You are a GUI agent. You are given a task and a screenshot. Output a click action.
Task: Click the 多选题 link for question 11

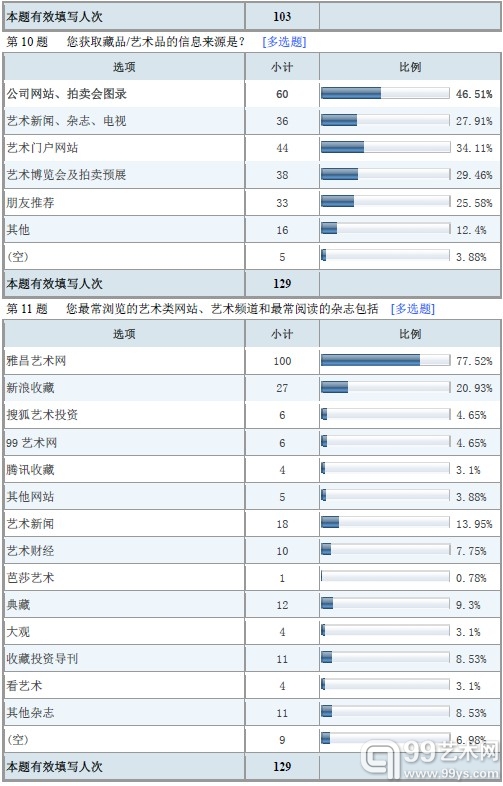point(412,309)
